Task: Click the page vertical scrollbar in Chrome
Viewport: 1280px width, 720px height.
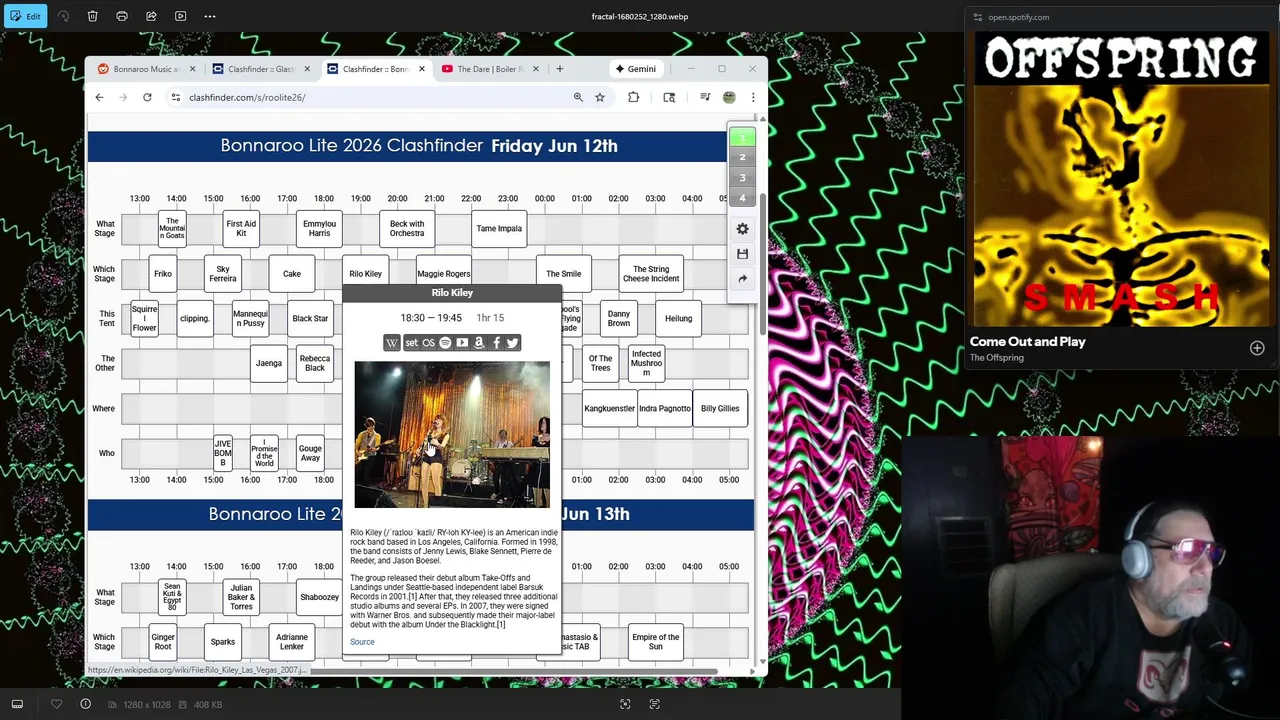Action: pyautogui.click(x=762, y=265)
